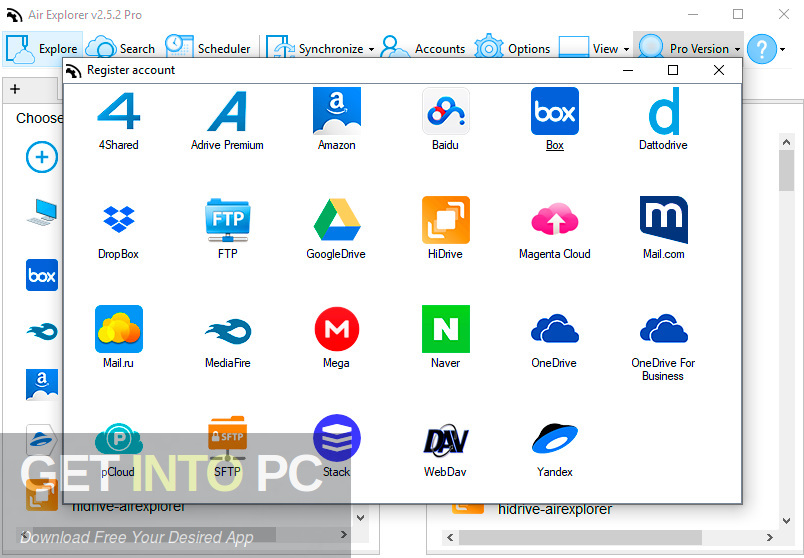Open the Search toolbar item
Viewport: 804px width, 558px height.
pos(120,49)
